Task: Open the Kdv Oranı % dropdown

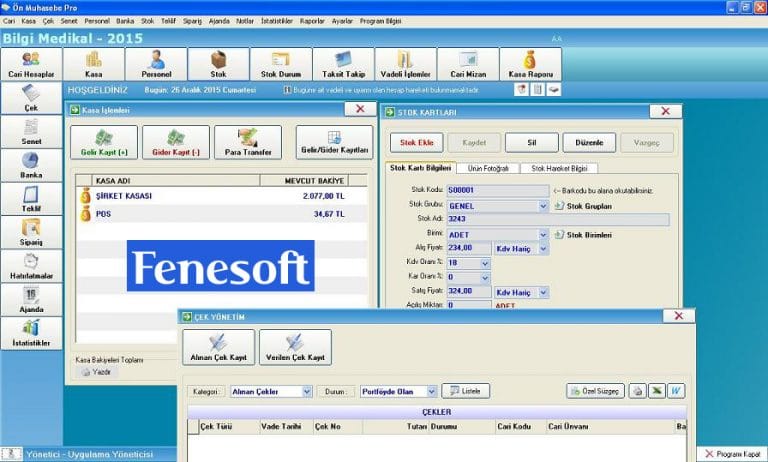Action: click(485, 263)
